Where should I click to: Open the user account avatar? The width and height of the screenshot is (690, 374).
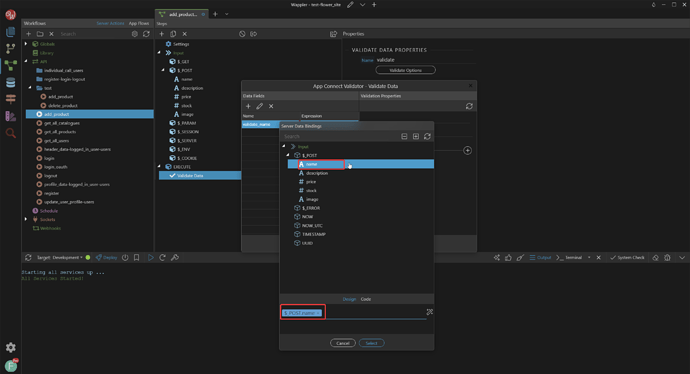point(11,366)
